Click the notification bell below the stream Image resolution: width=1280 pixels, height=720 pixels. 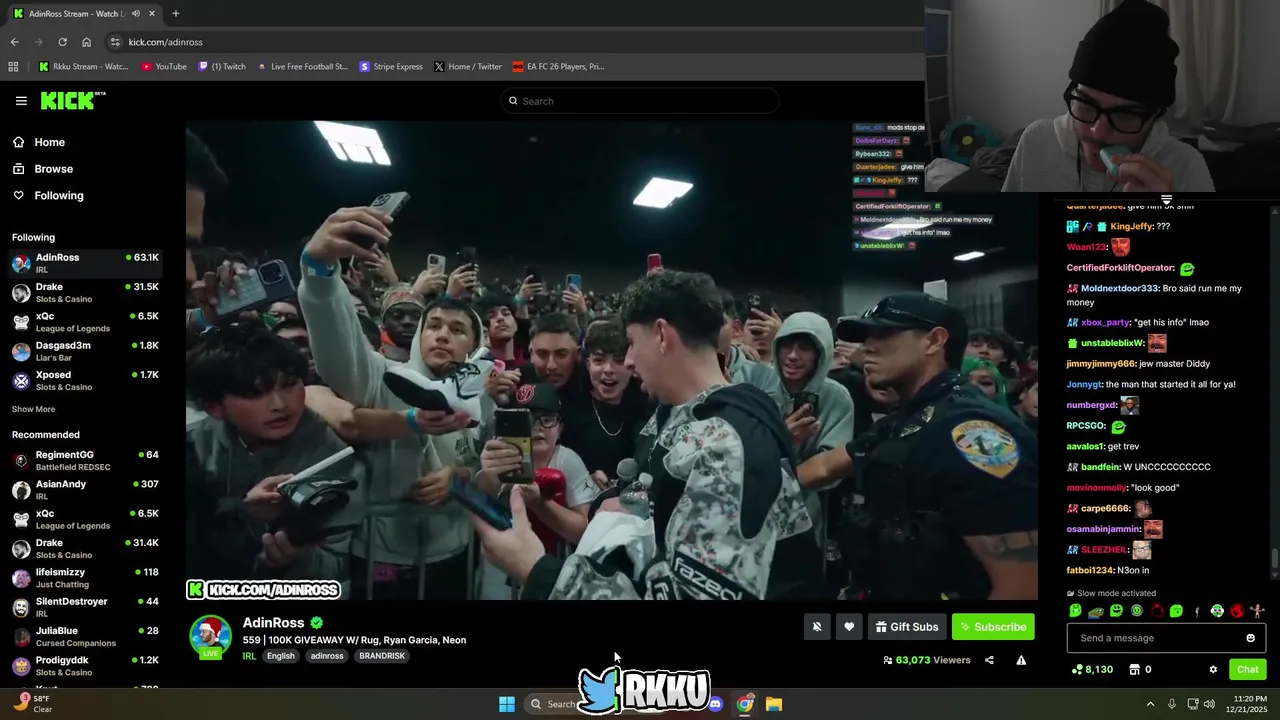coord(817,627)
